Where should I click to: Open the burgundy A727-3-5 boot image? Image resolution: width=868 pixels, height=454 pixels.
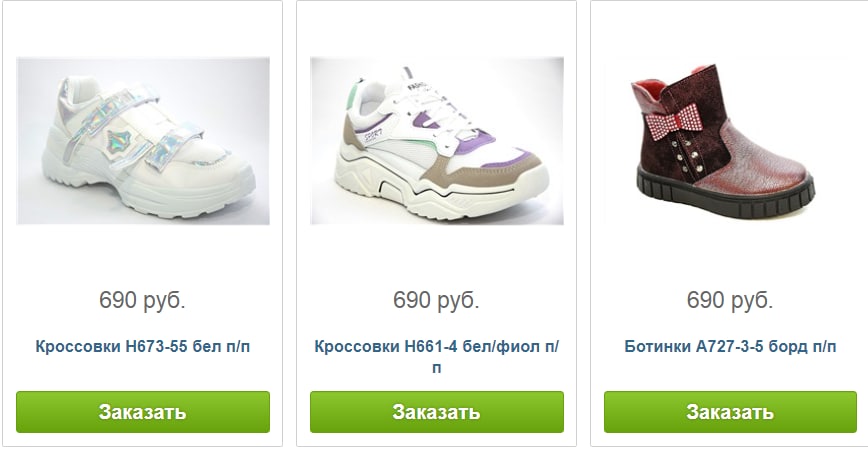(x=730, y=141)
